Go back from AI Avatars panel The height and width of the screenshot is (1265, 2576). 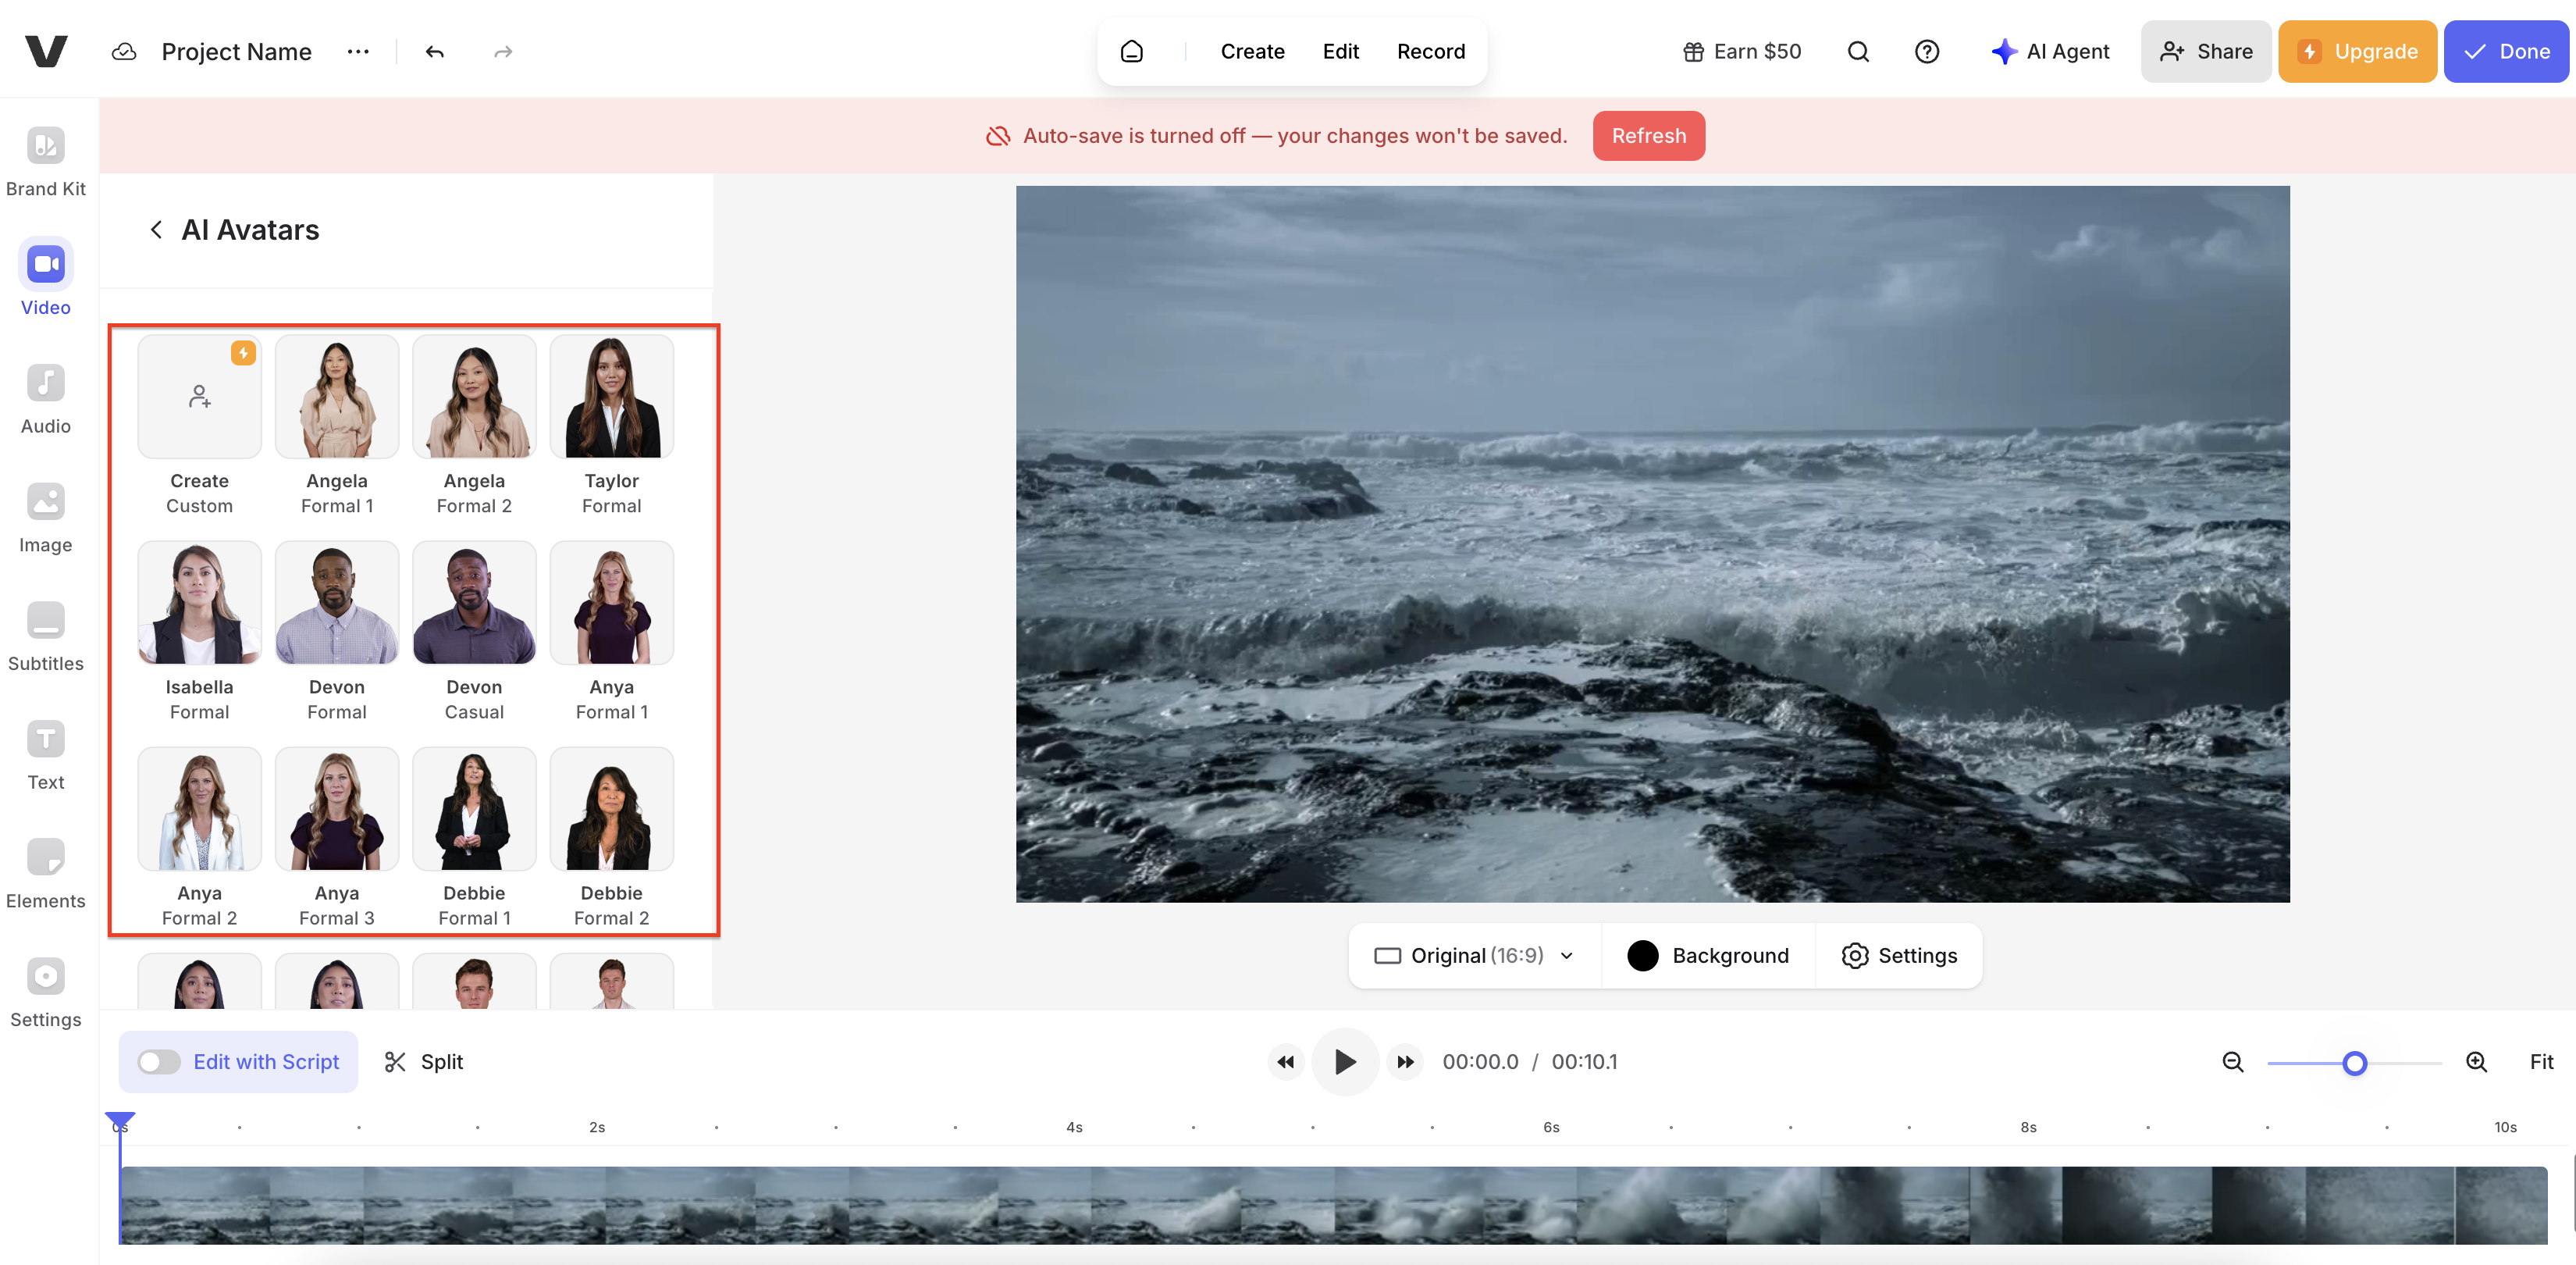(x=156, y=230)
